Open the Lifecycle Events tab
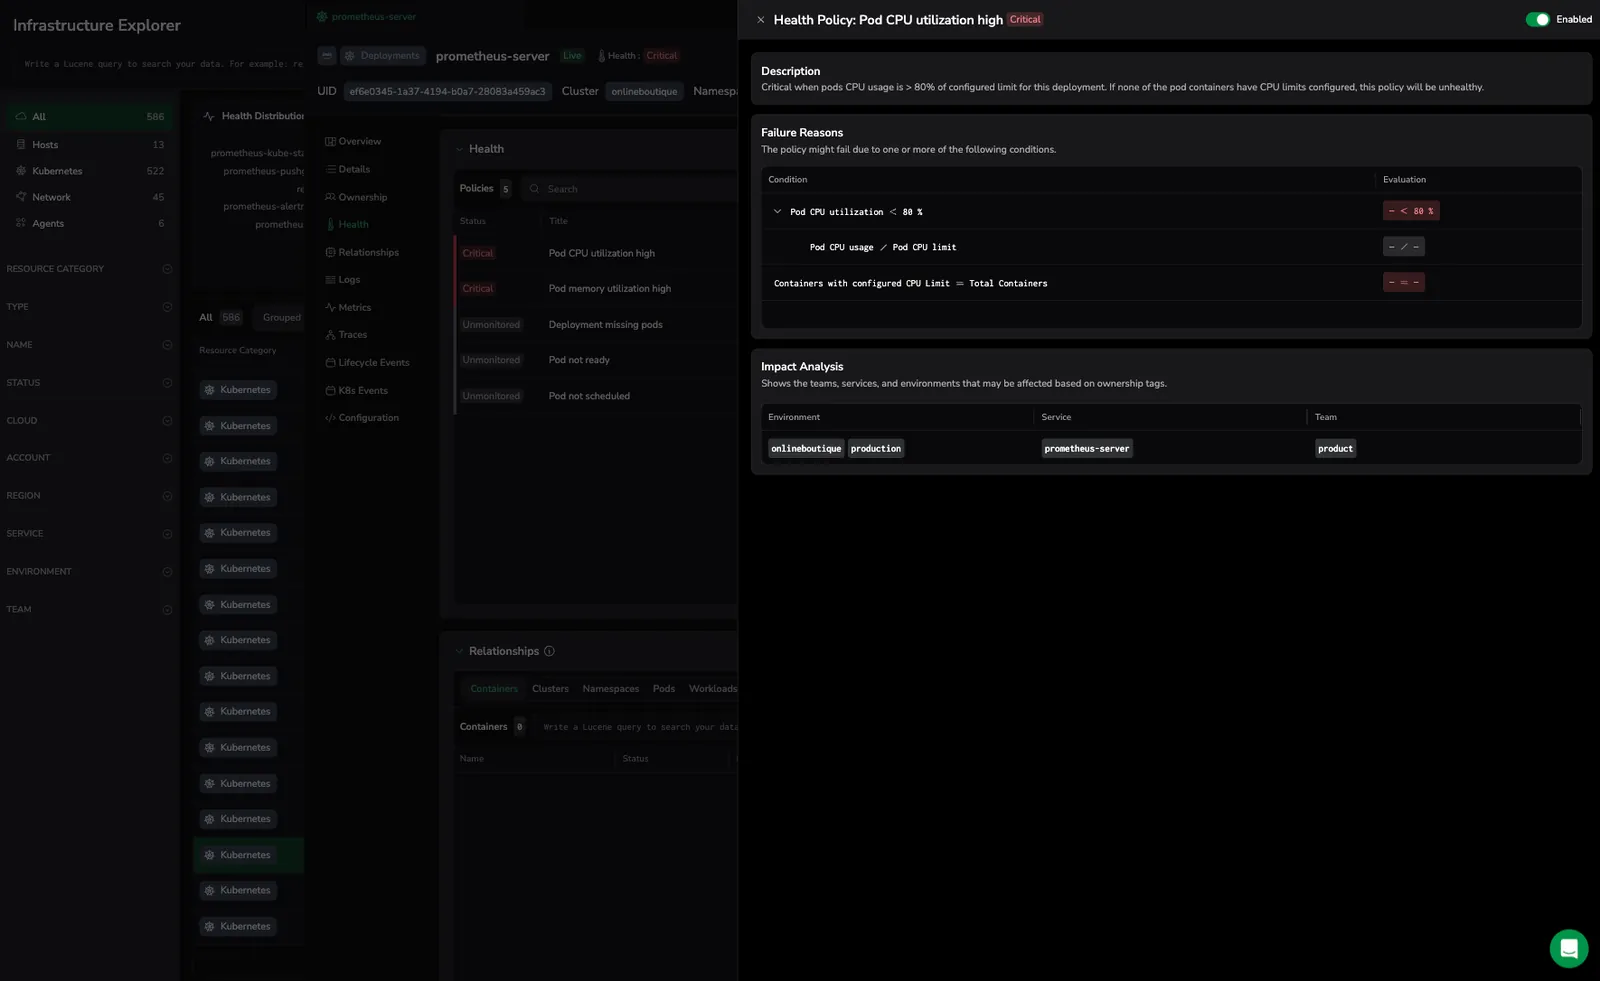 point(367,363)
